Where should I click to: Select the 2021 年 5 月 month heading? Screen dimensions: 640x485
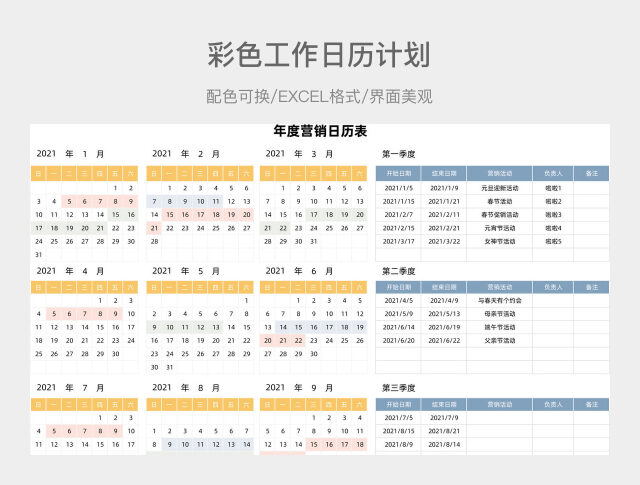pos(186,271)
